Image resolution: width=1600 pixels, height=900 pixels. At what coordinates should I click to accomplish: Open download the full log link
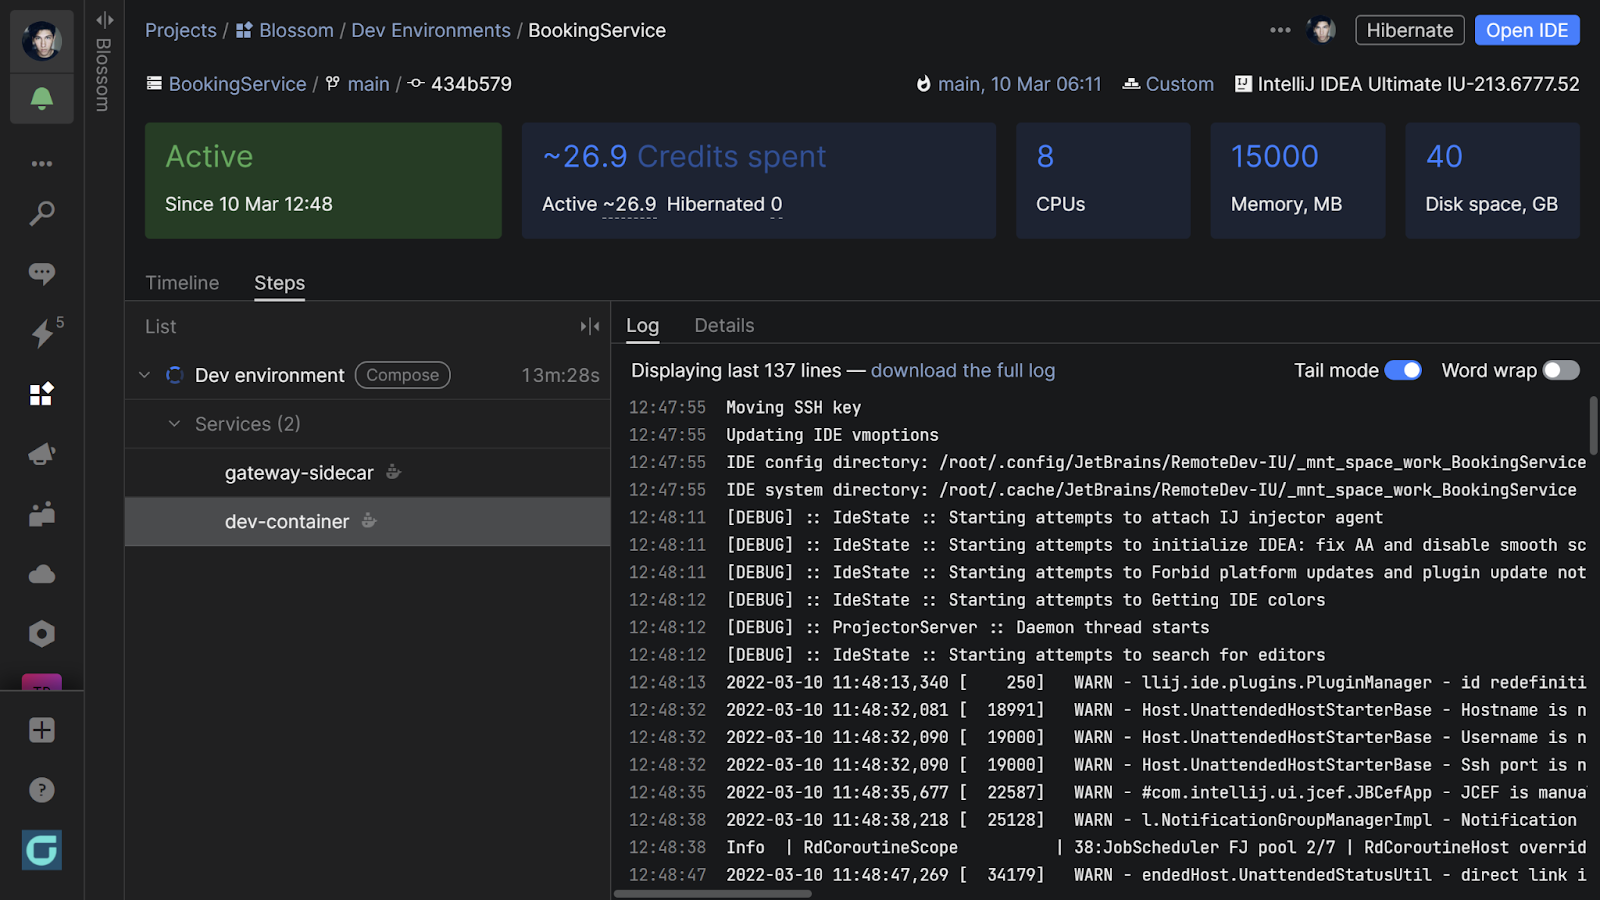(963, 370)
